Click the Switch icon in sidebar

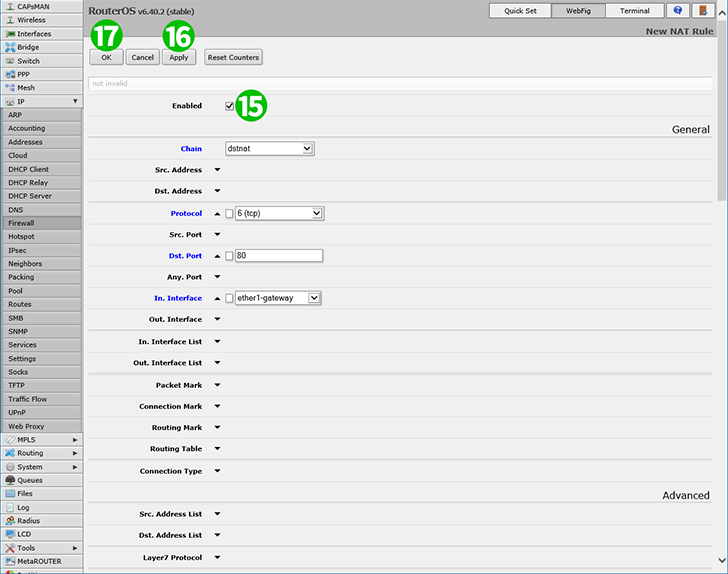[x=10, y=61]
